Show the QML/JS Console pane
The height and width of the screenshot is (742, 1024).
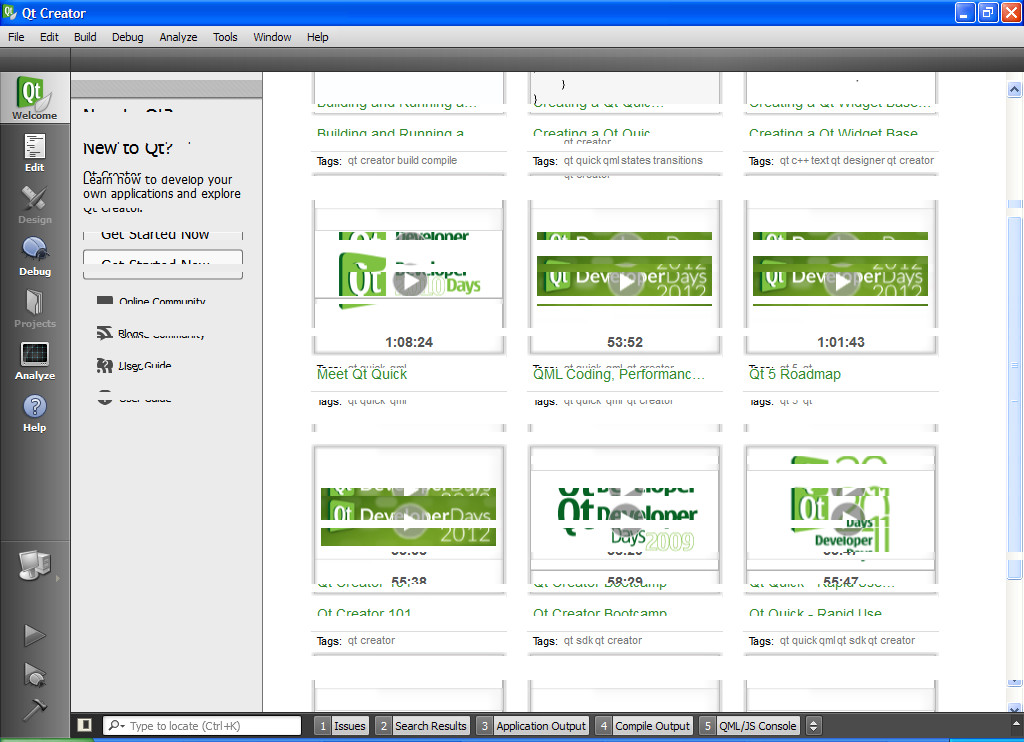[x=749, y=726]
